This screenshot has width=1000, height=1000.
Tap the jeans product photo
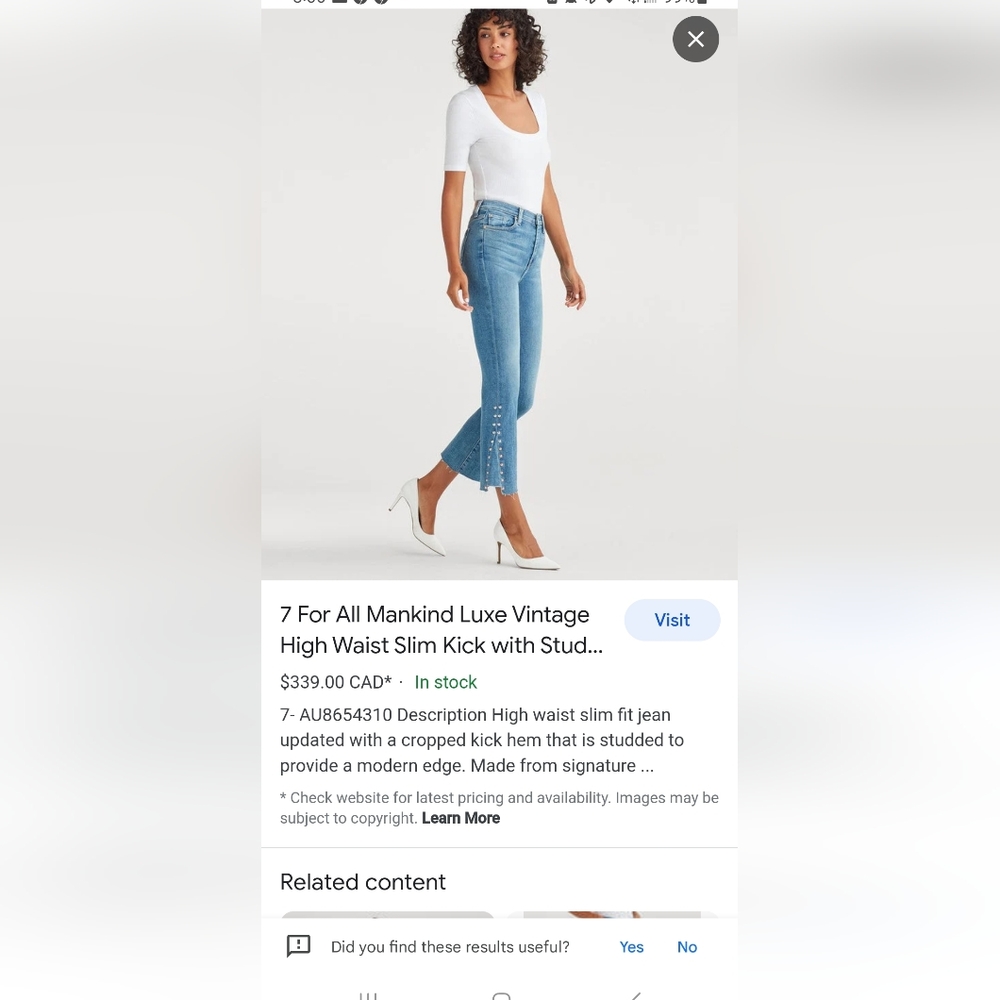499,294
